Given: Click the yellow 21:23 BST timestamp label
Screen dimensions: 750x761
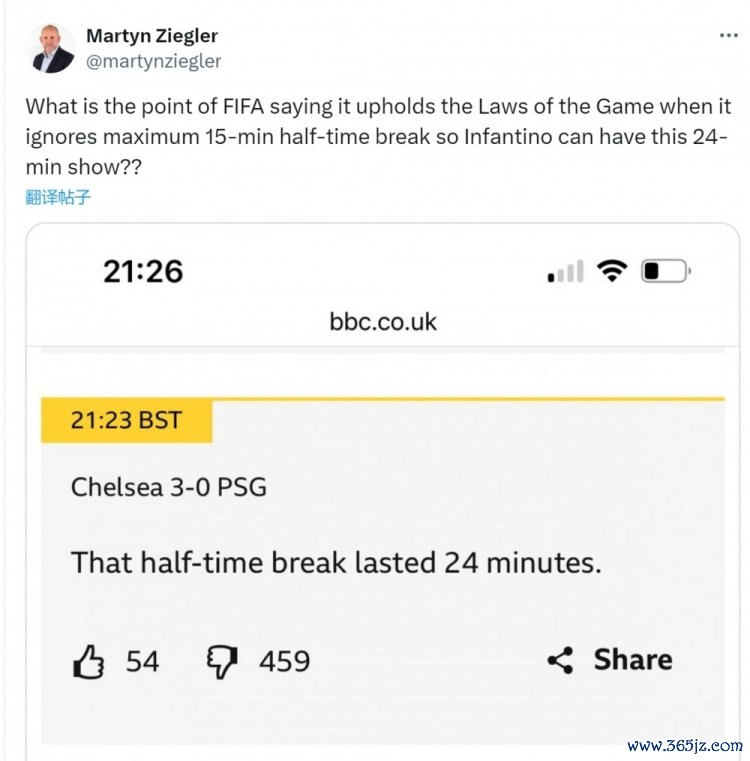Looking at the screenshot, I should click(x=126, y=420).
